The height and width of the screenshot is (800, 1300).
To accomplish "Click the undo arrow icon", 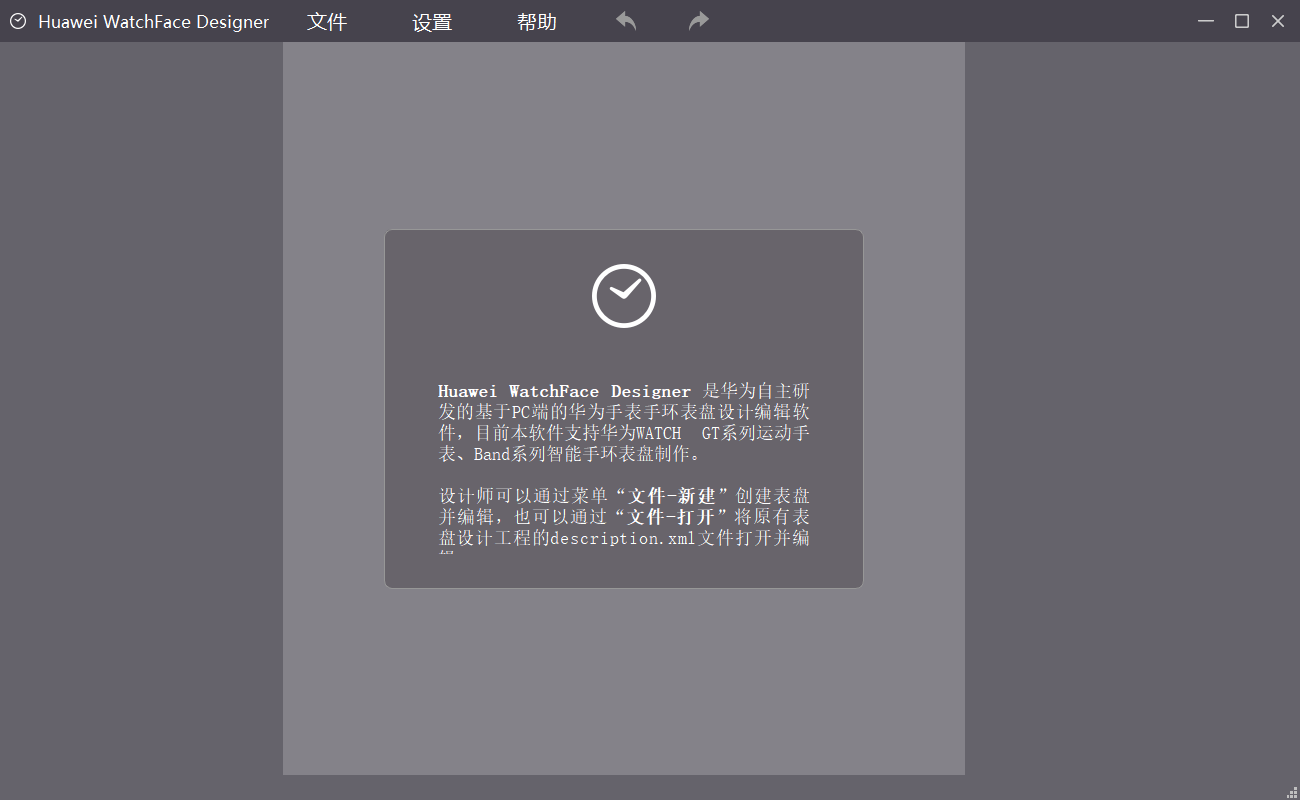I will [x=626, y=21].
